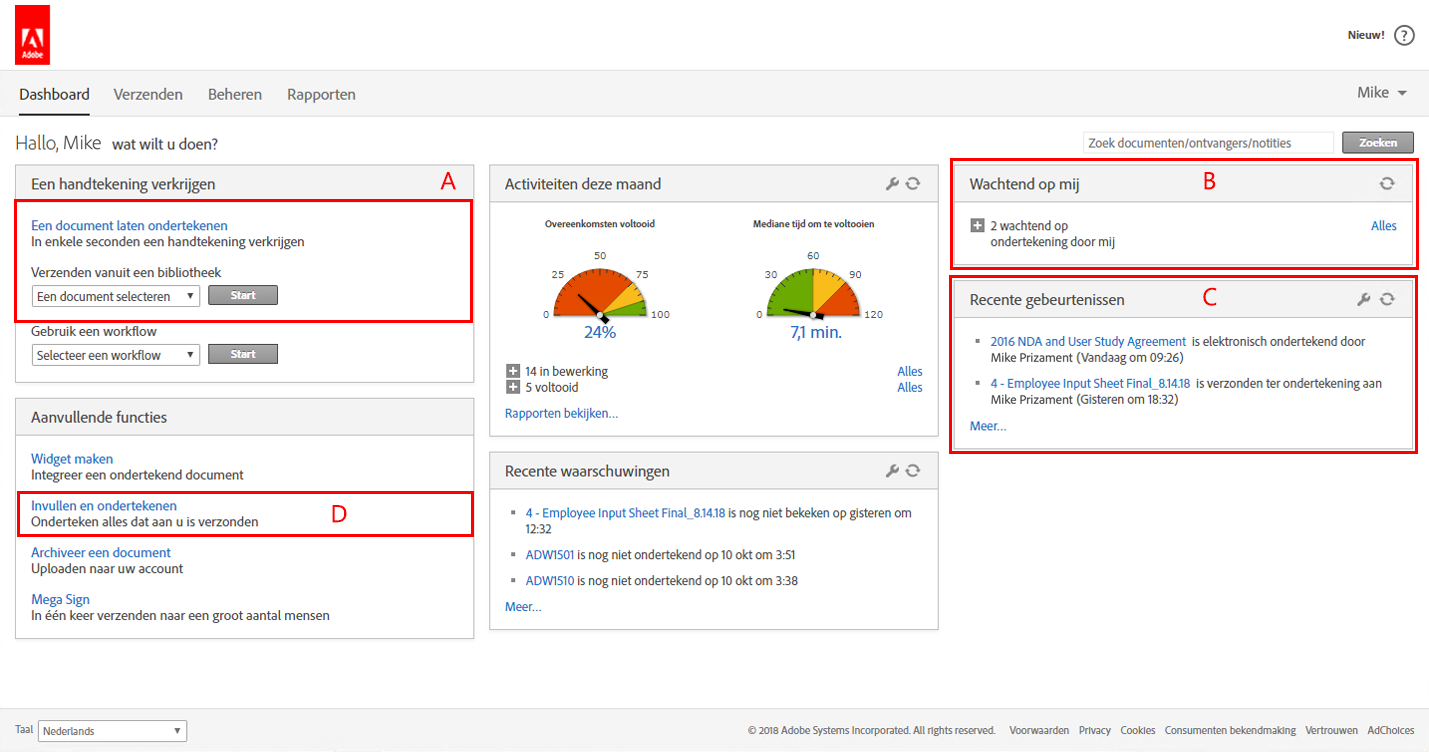This screenshot has height=752, width=1429.
Task: Click Alles next to 14 in bewerking
Action: (x=910, y=372)
